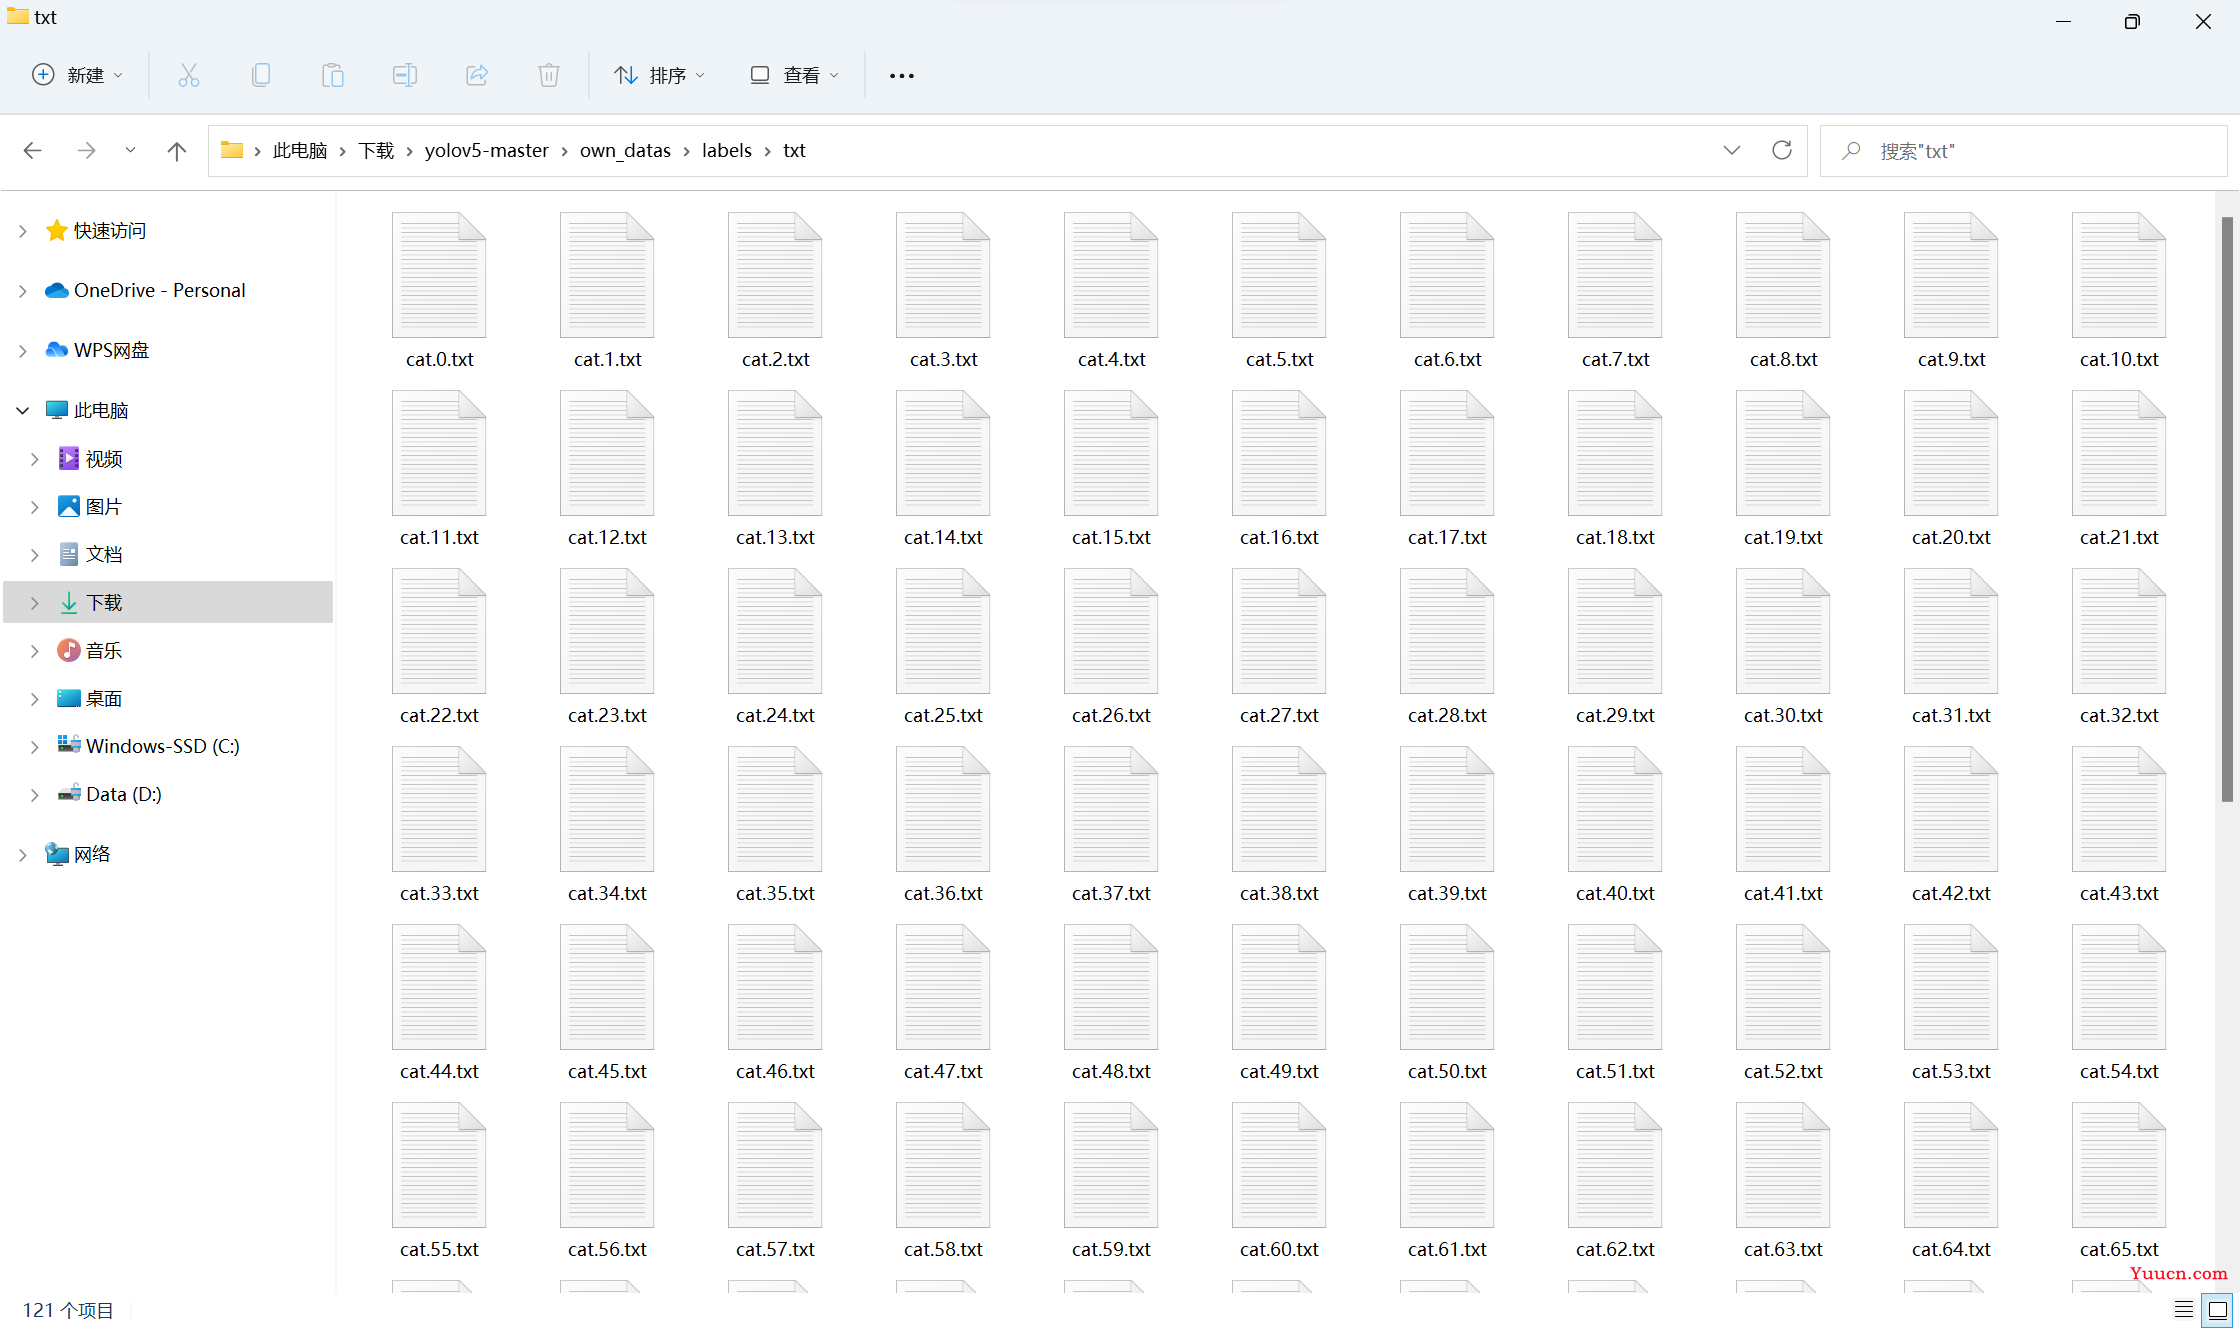Select the cat.16.txt file icon
The image size is (2240, 1328).
1279,453
